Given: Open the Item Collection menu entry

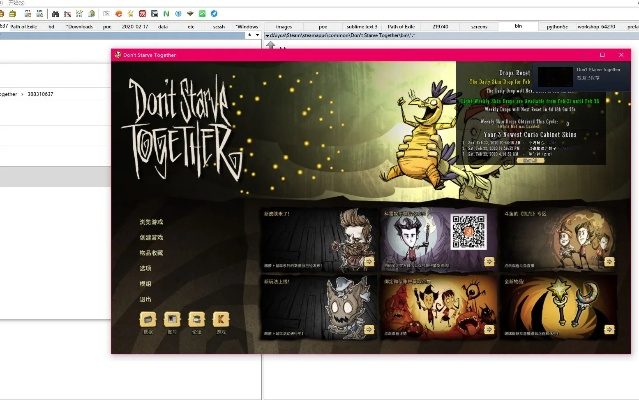Looking at the screenshot, I should pyautogui.click(x=151, y=253).
